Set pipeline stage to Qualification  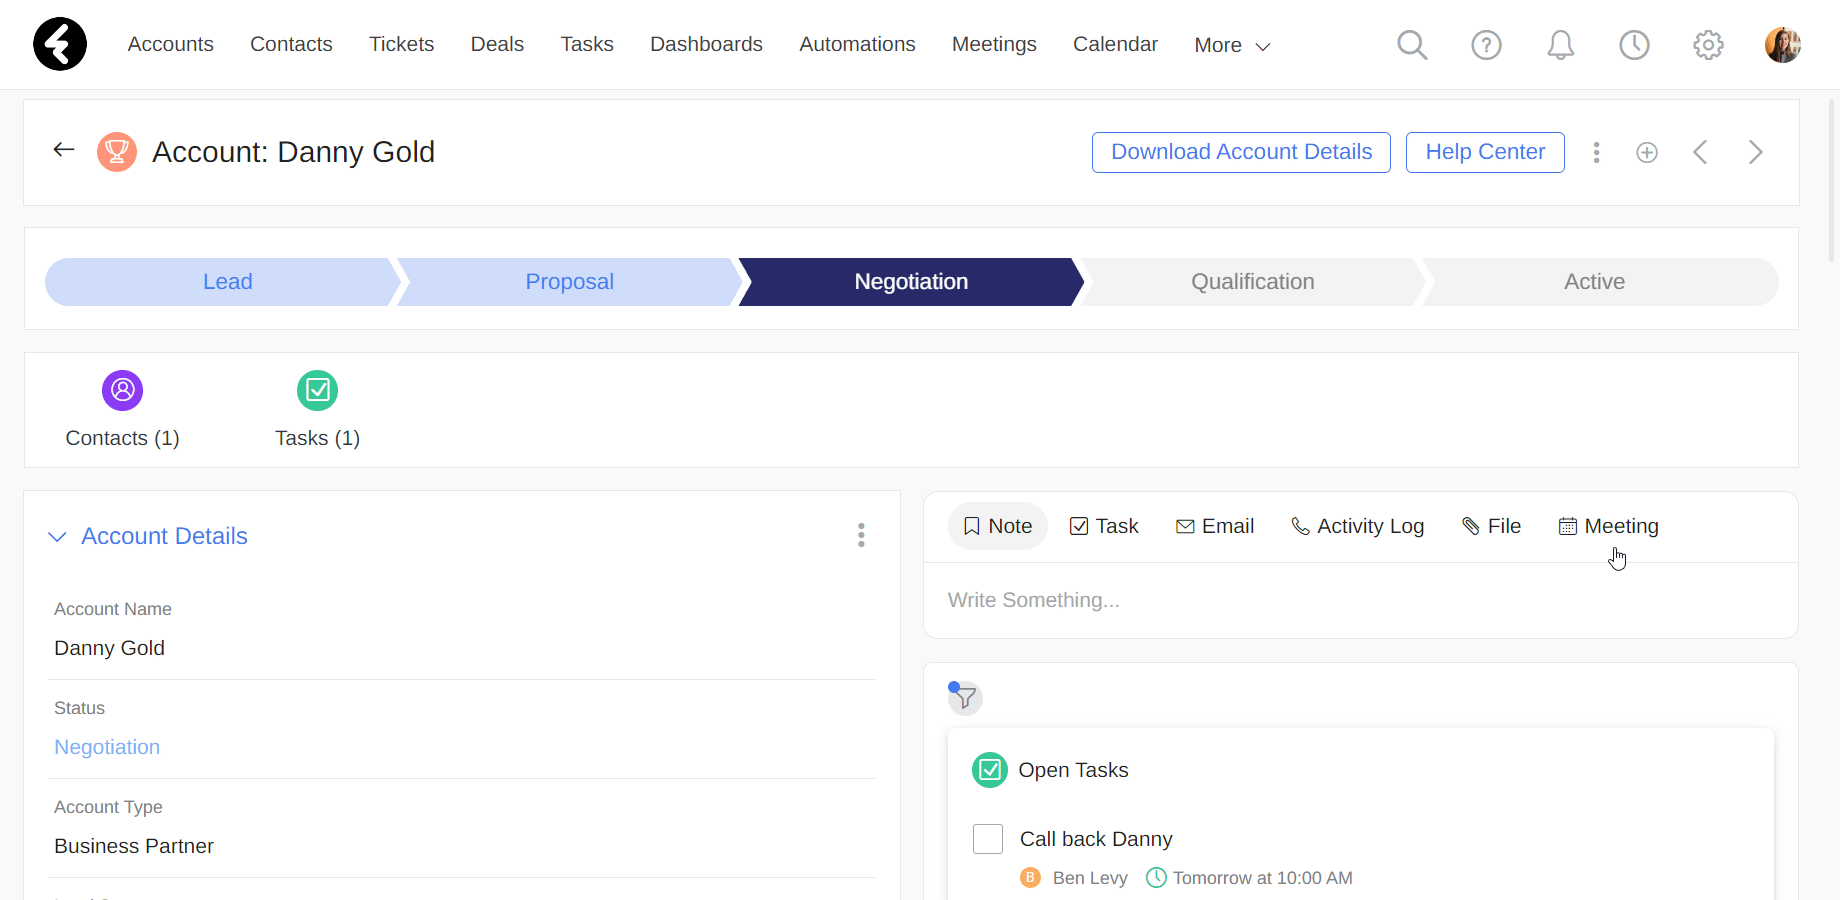point(1252,282)
